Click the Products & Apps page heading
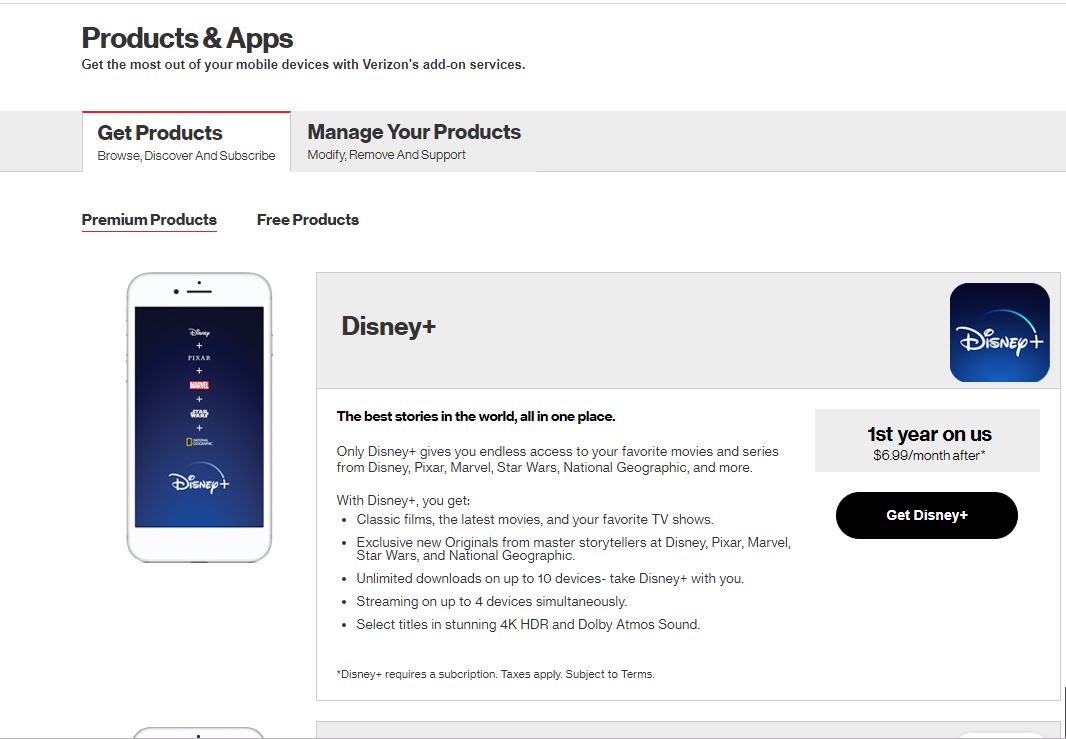 click(186, 38)
